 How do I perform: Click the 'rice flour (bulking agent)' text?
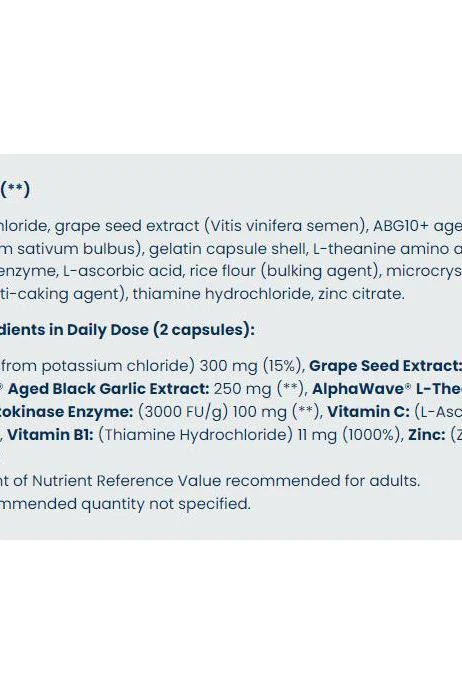pos(285,271)
